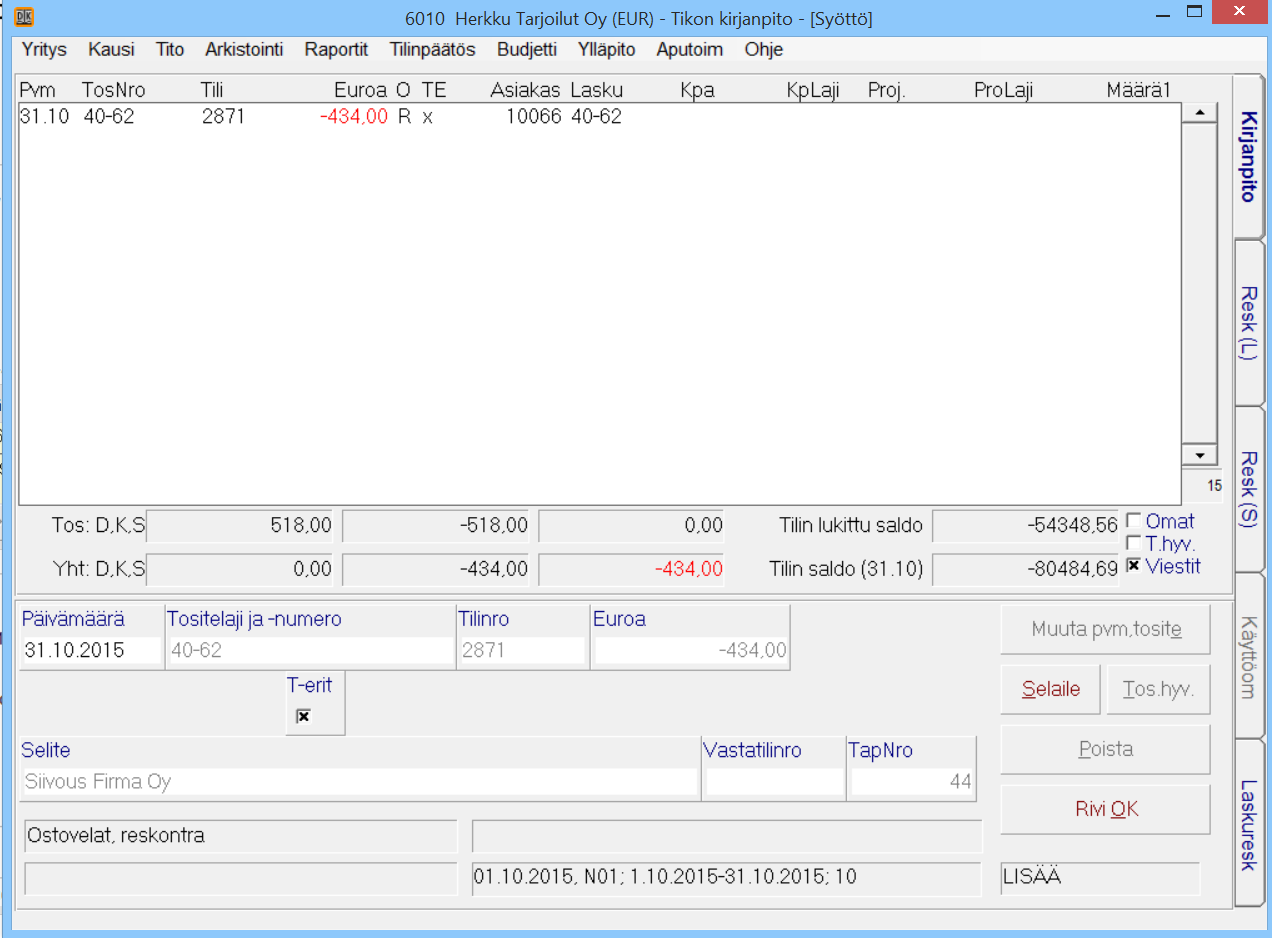Switch to the Käyttöom side tab

(x=1248, y=656)
